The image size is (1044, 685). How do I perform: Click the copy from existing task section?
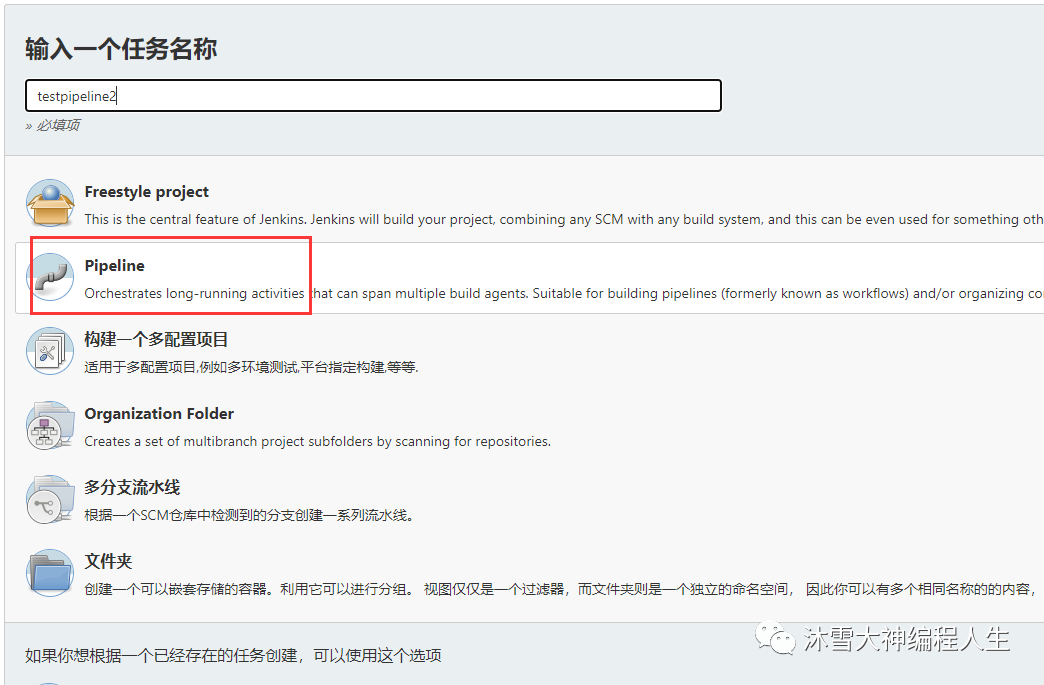233,656
